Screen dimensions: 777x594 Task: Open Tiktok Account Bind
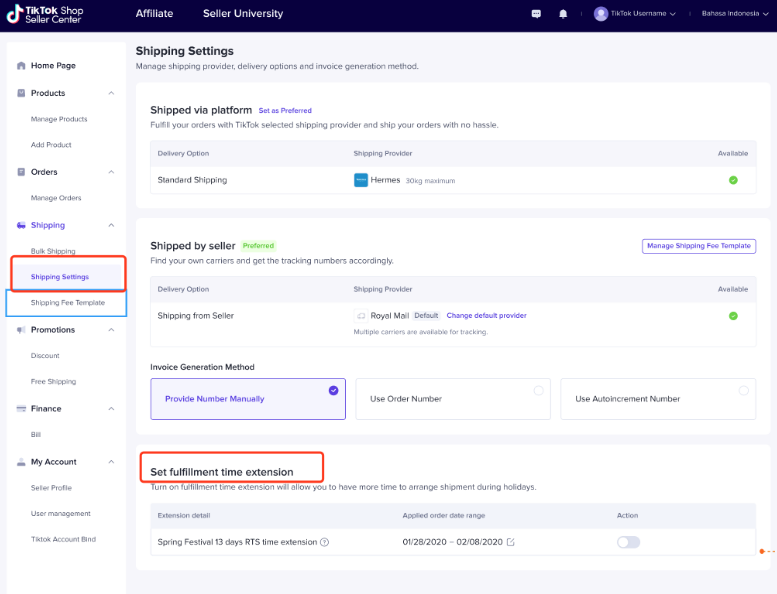pos(63,540)
